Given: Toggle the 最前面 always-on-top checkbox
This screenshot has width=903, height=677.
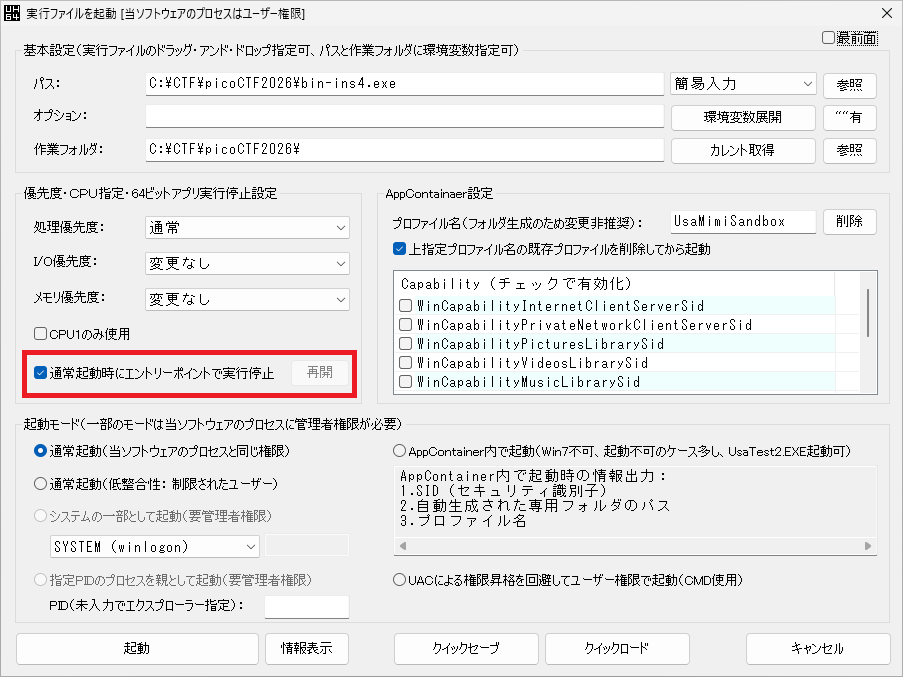Looking at the screenshot, I should click(x=828, y=38).
